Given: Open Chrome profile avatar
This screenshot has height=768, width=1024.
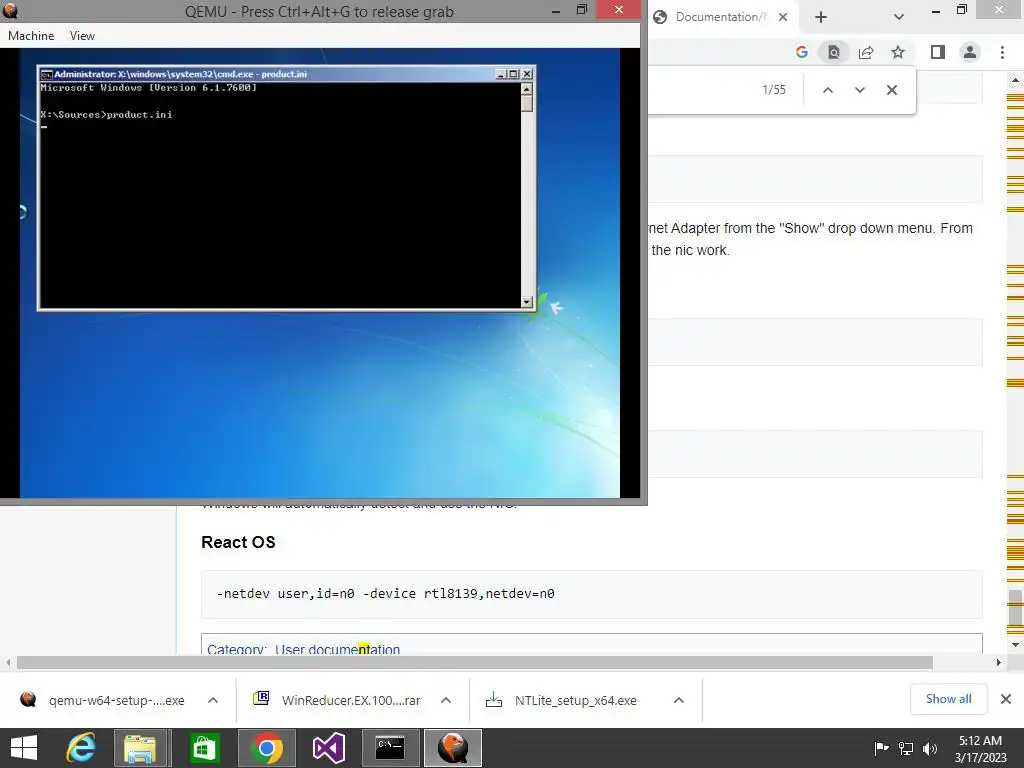Looking at the screenshot, I should (970, 52).
